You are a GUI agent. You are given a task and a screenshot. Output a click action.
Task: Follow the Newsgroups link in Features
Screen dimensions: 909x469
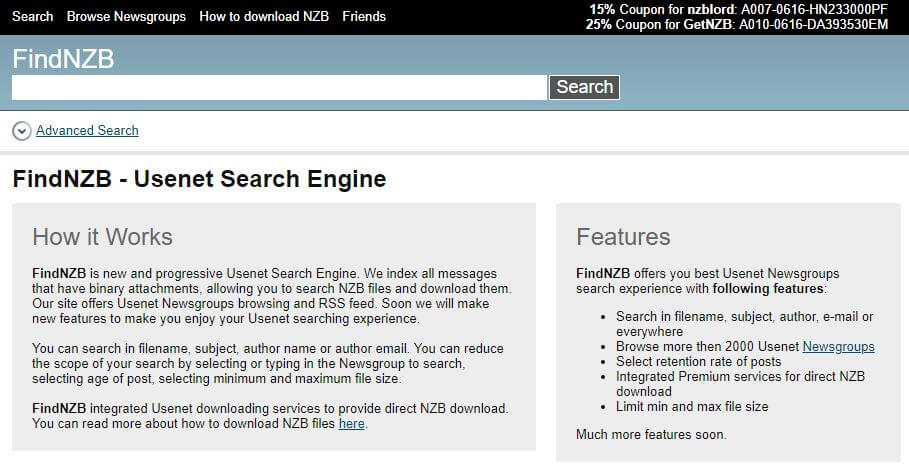(x=838, y=347)
